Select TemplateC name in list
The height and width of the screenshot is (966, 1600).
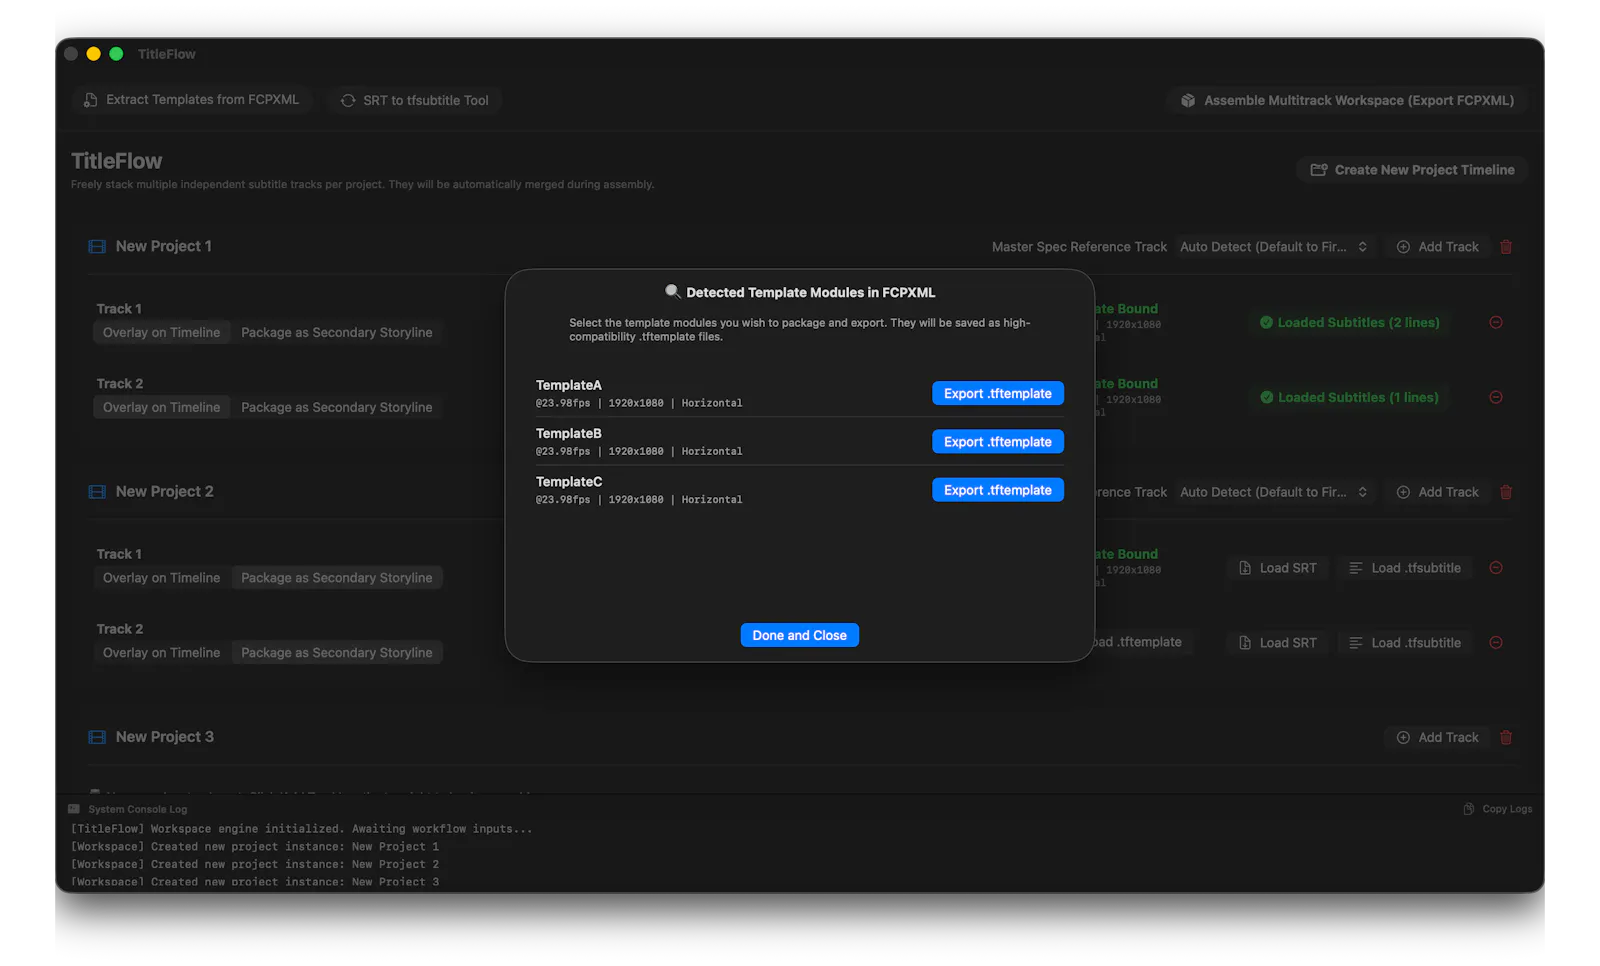coord(569,481)
